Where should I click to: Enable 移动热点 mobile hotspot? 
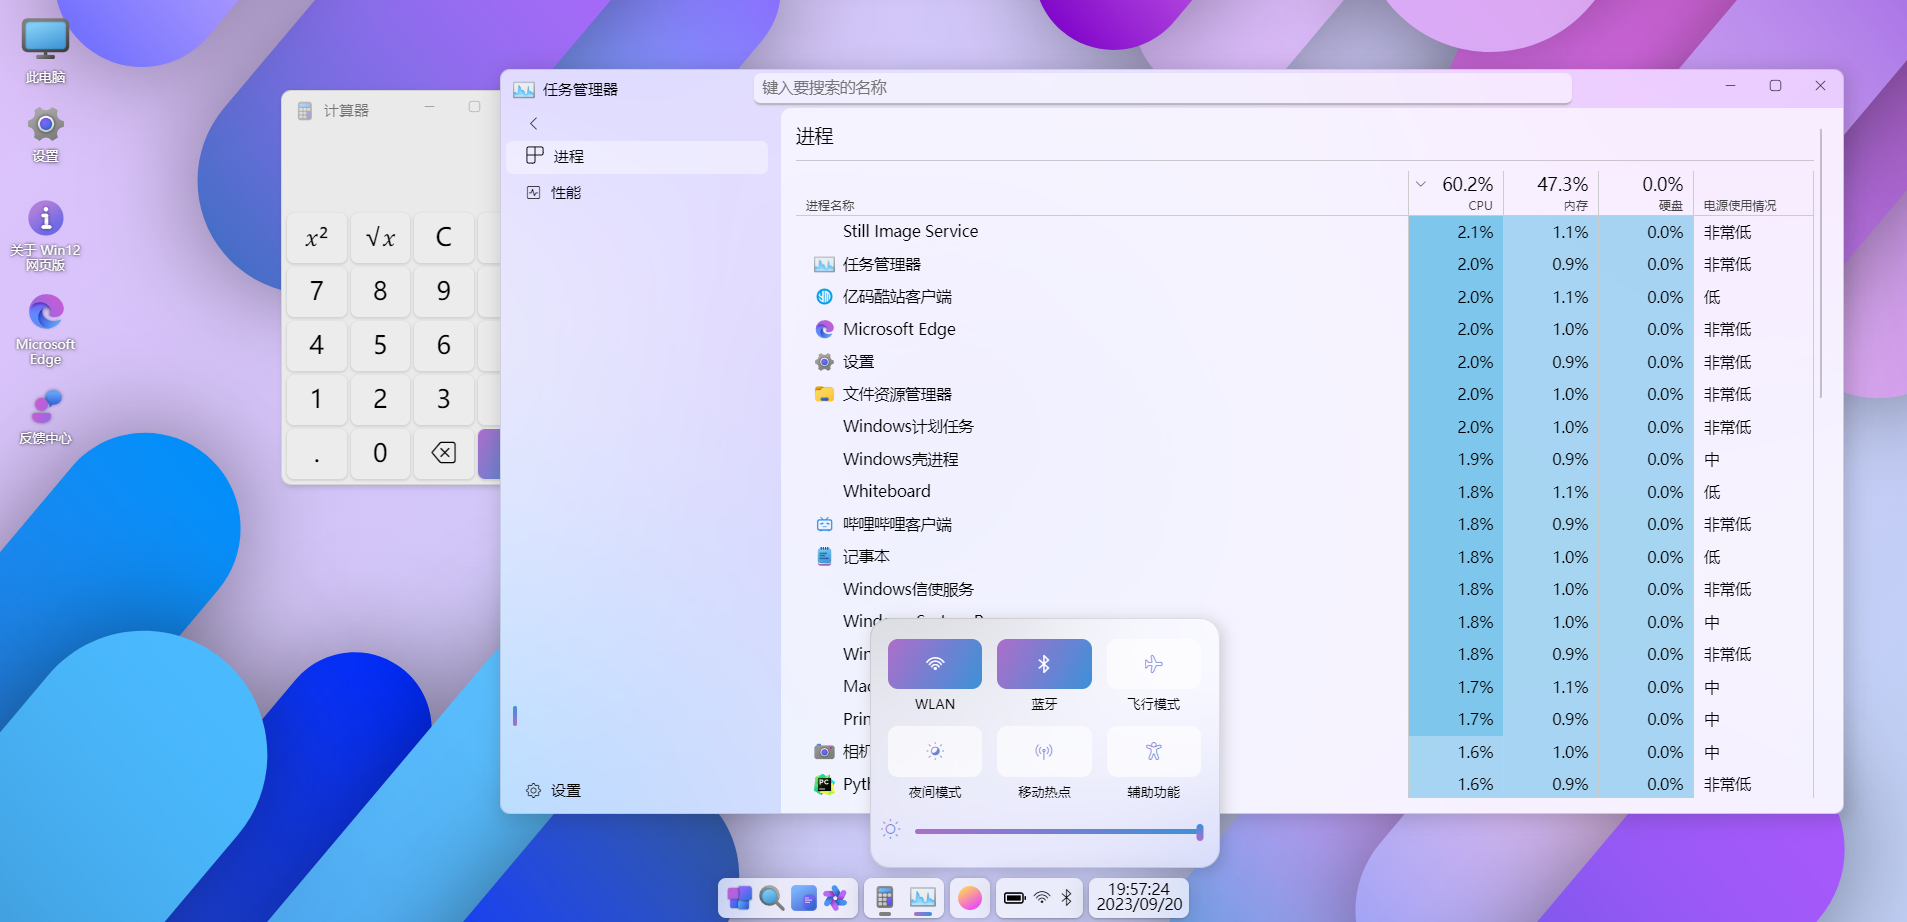(x=1044, y=751)
